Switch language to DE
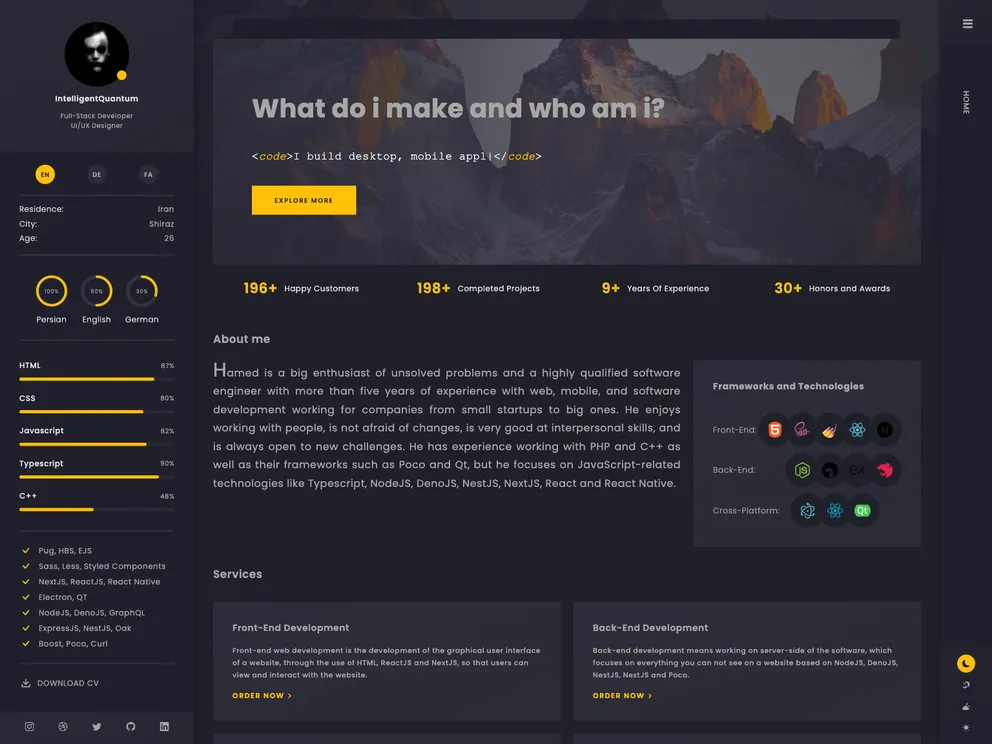This screenshot has width=992, height=744. click(x=97, y=175)
